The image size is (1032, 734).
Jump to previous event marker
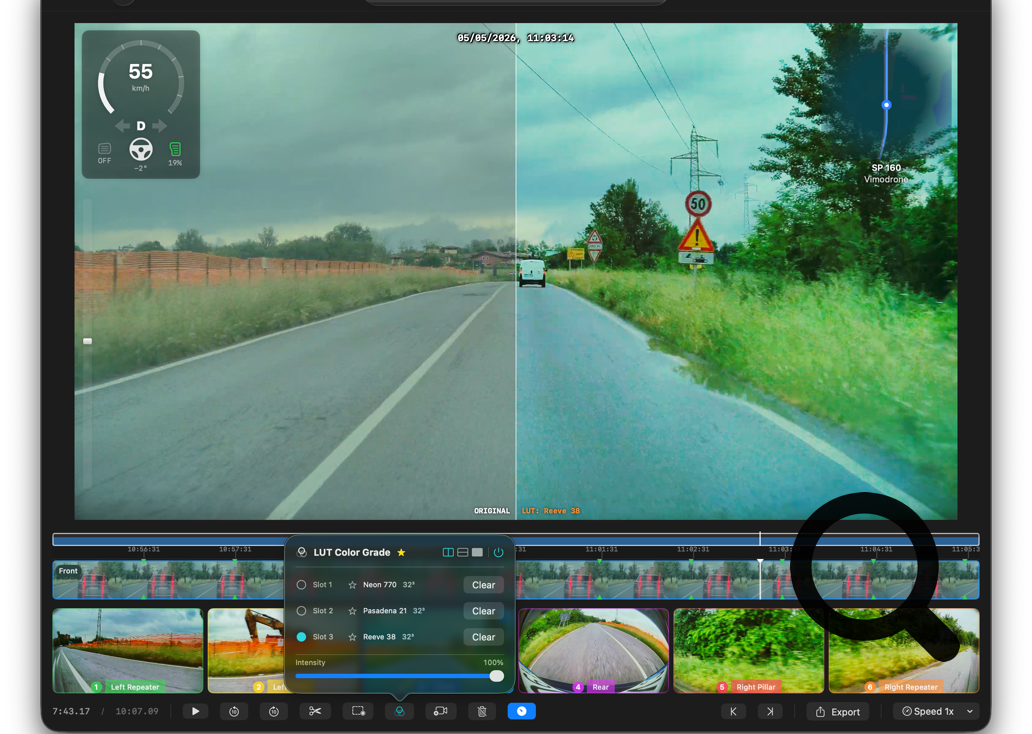pos(733,711)
